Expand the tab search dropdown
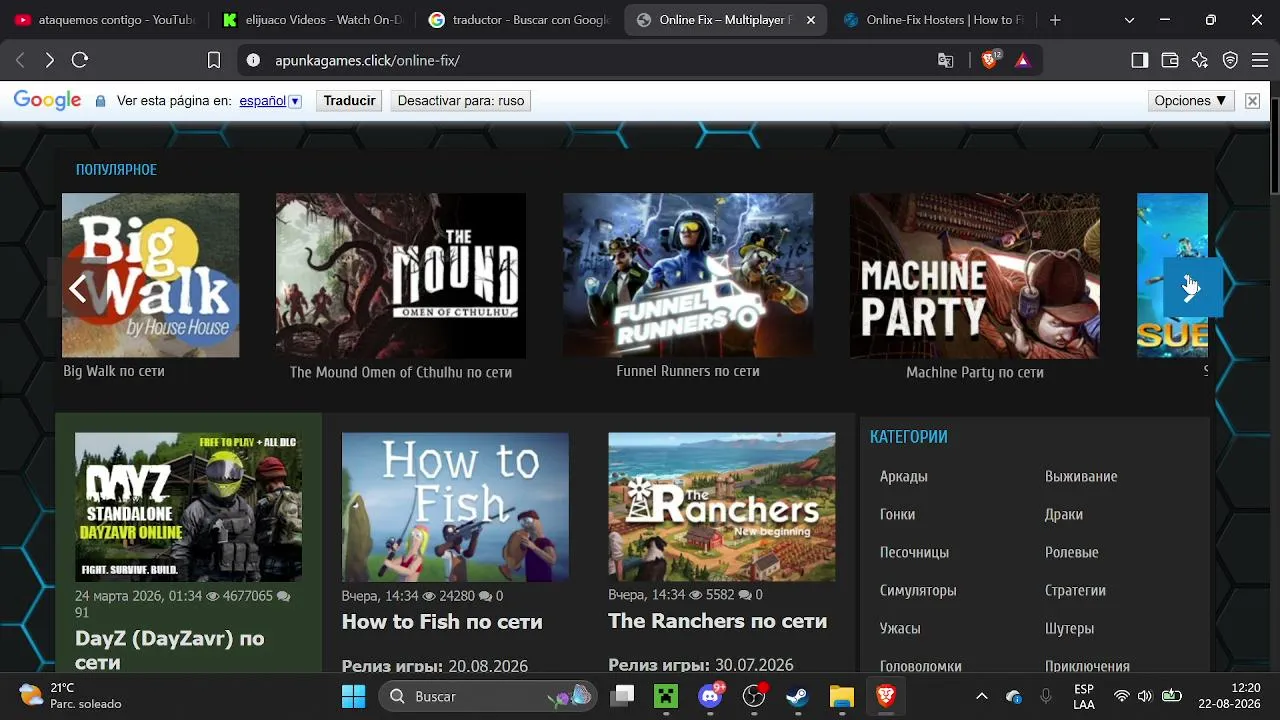The width and height of the screenshot is (1280, 720). pos(1130,20)
